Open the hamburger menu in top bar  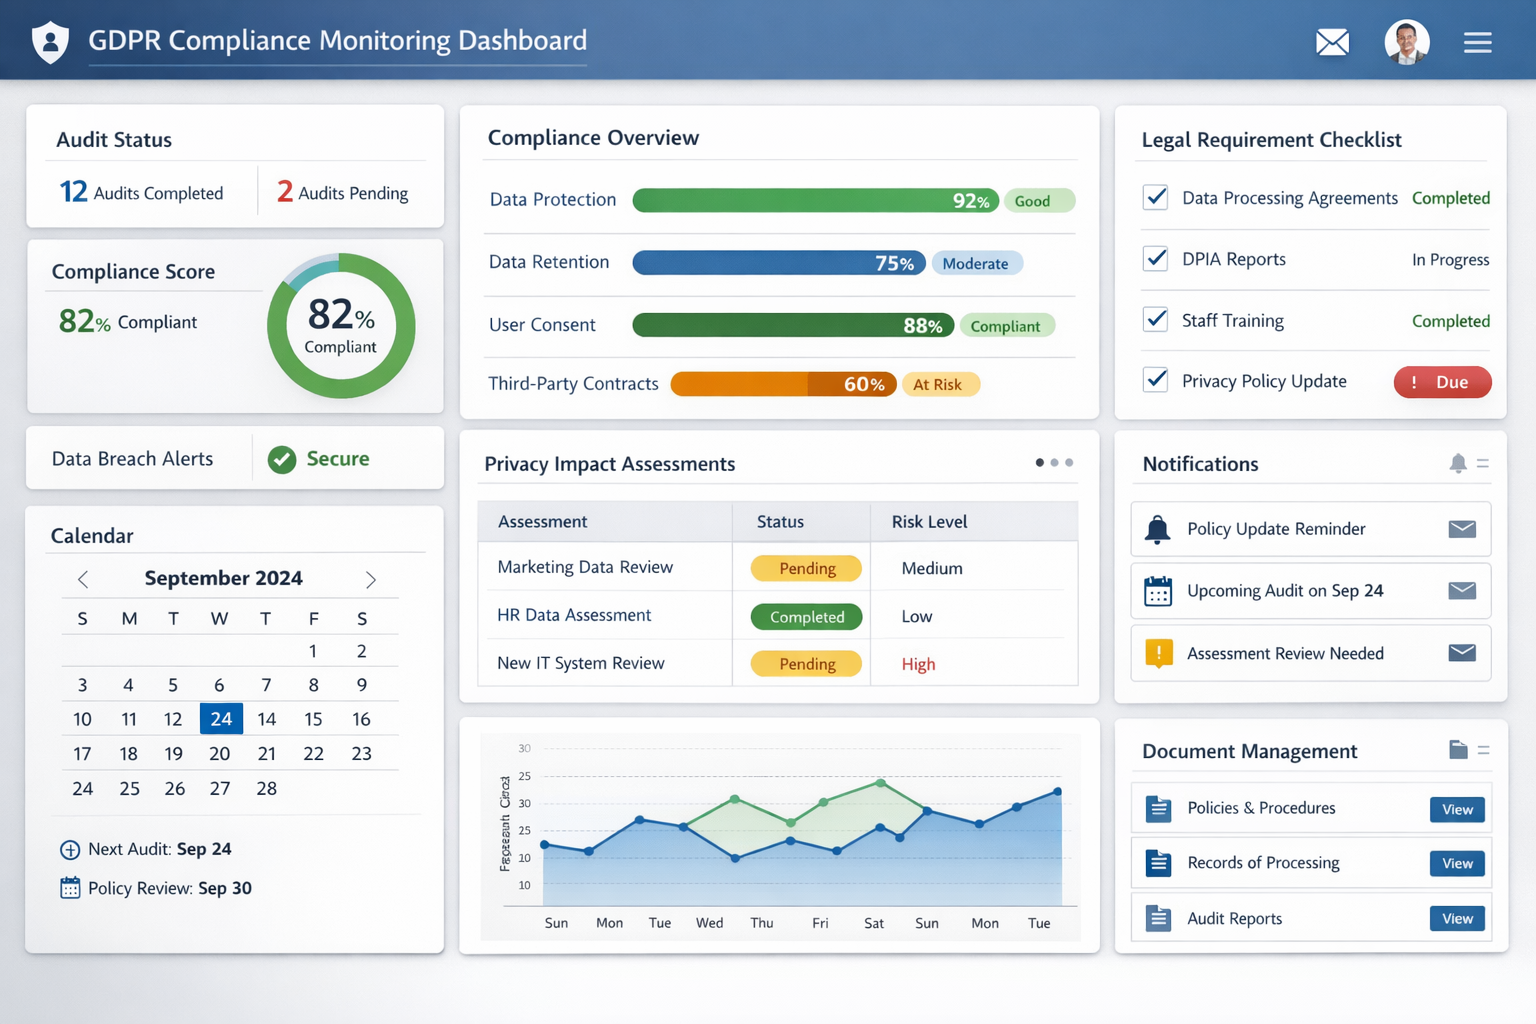(1477, 42)
